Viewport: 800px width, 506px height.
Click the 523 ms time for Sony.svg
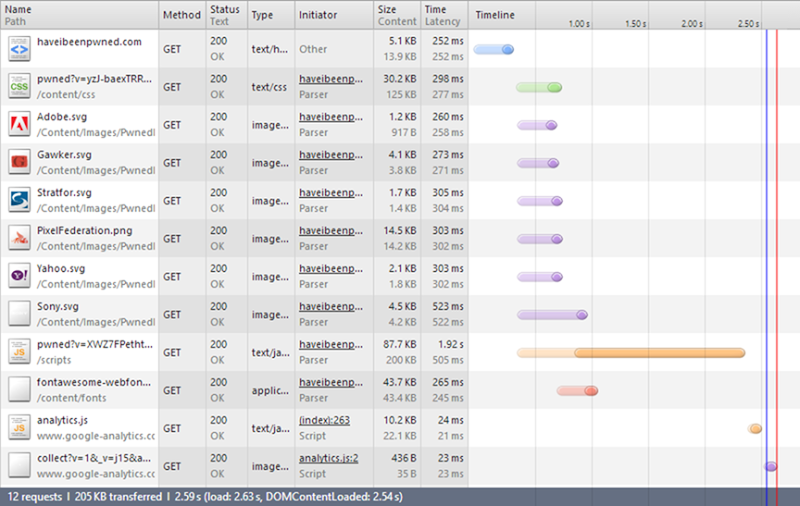(448, 307)
